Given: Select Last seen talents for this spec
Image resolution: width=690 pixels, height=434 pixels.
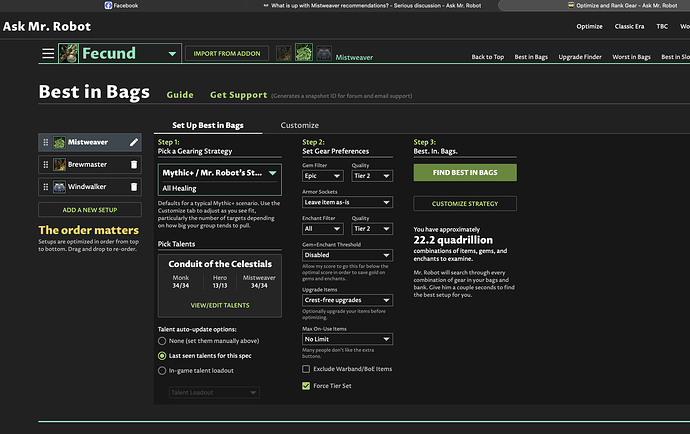Looking at the screenshot, I should 162,356.
